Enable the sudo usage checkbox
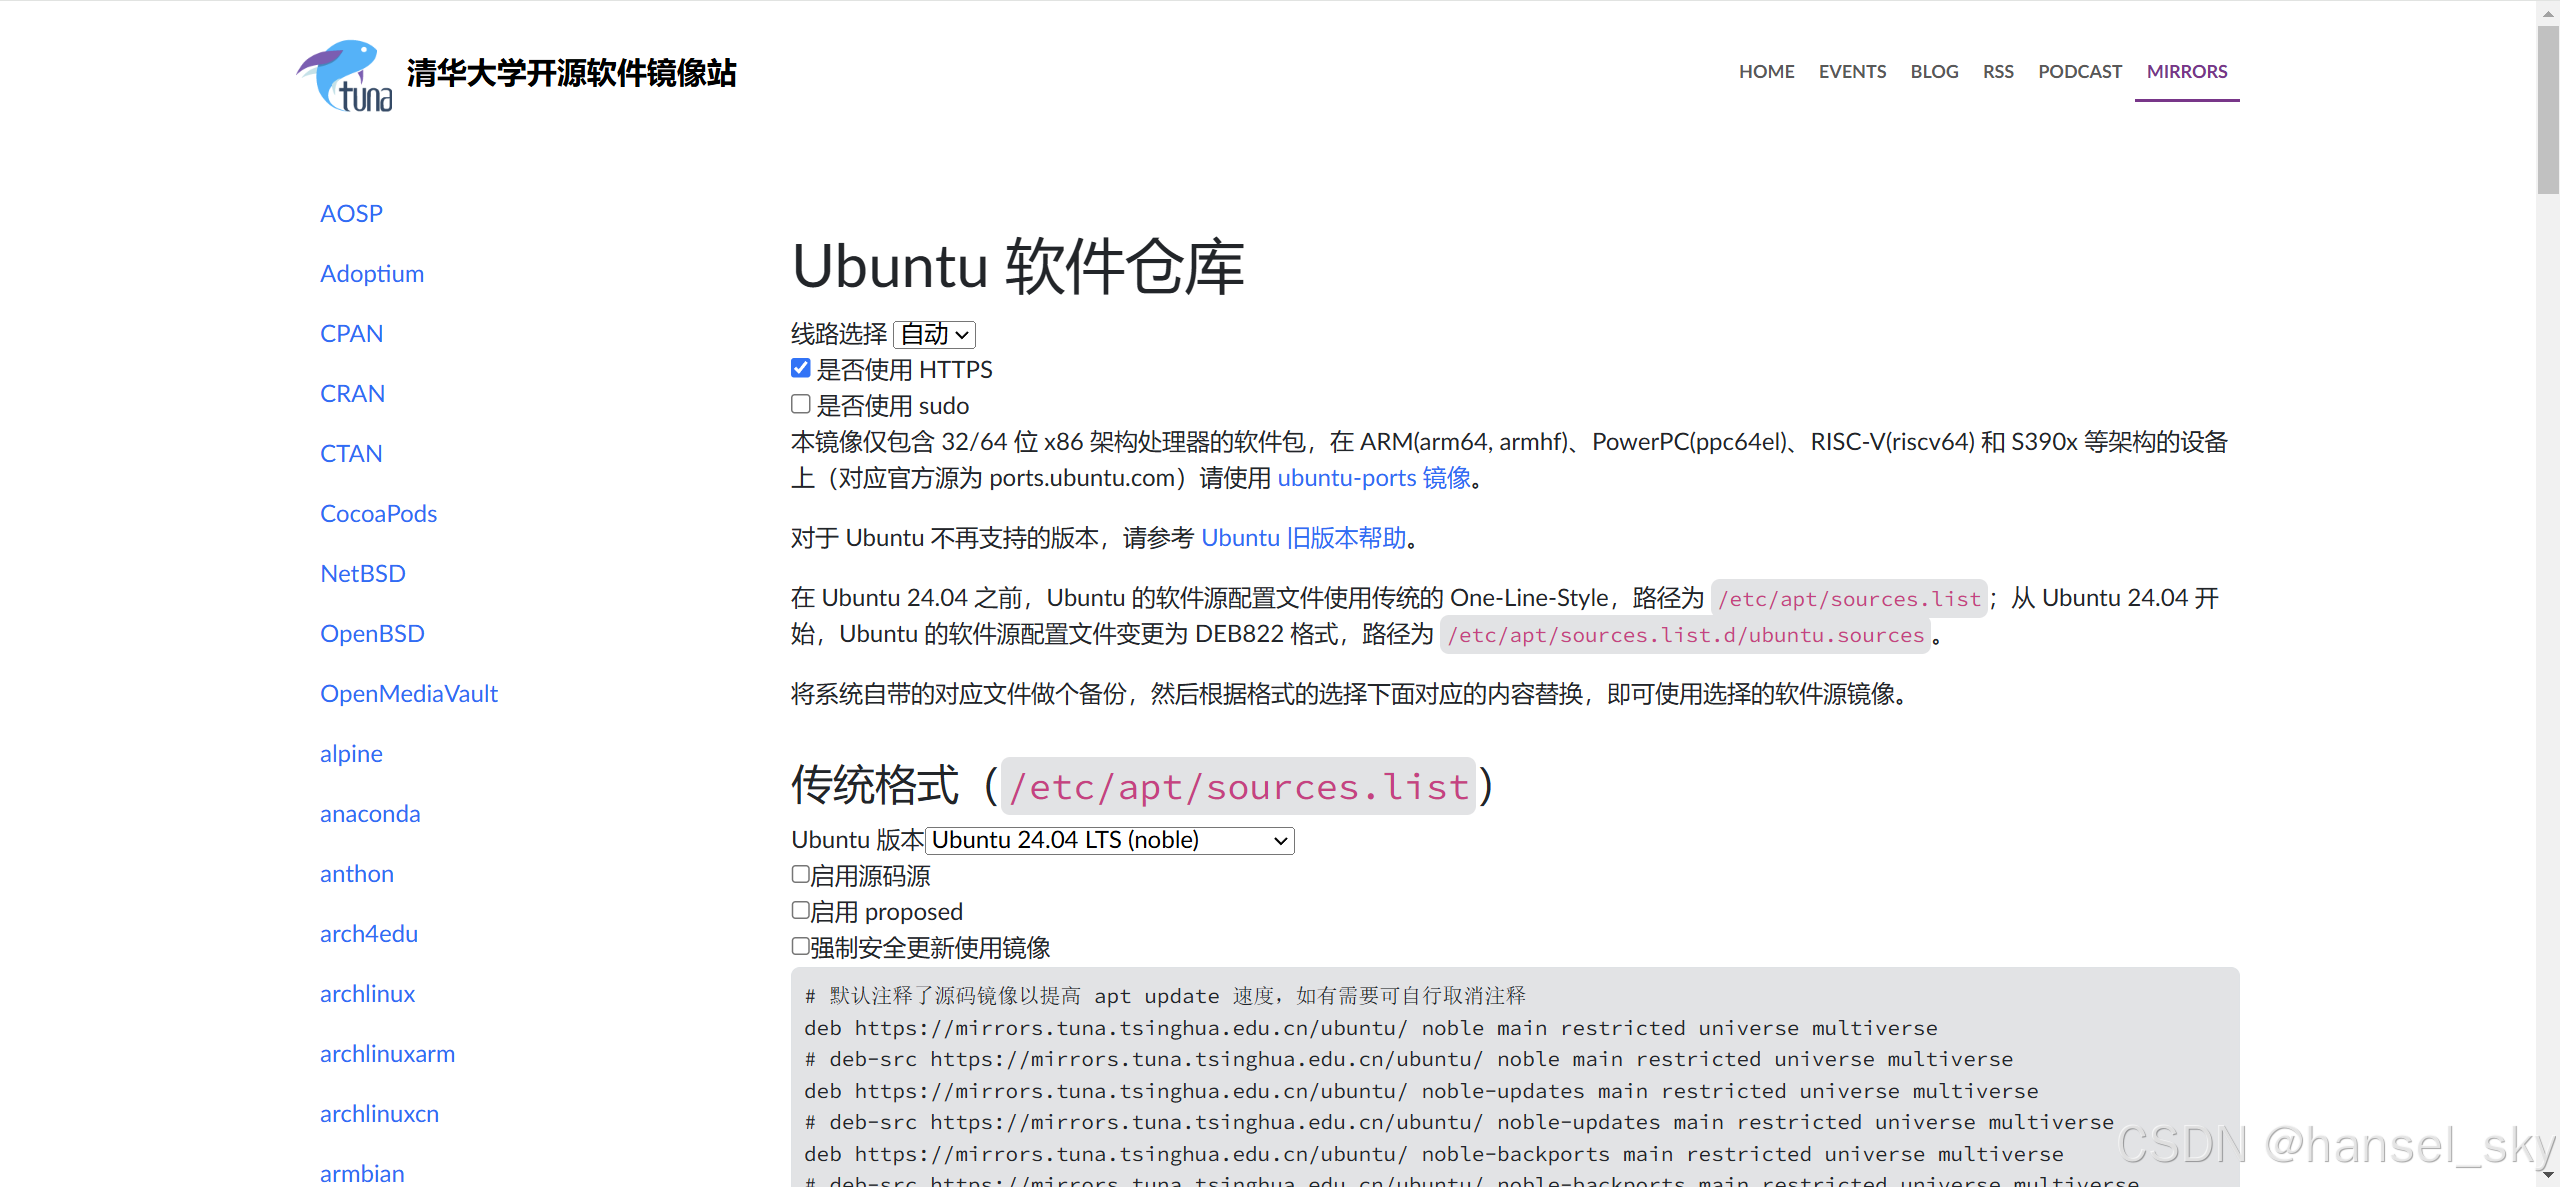This screenshot has height=1187, width=2560. [801, 405]
